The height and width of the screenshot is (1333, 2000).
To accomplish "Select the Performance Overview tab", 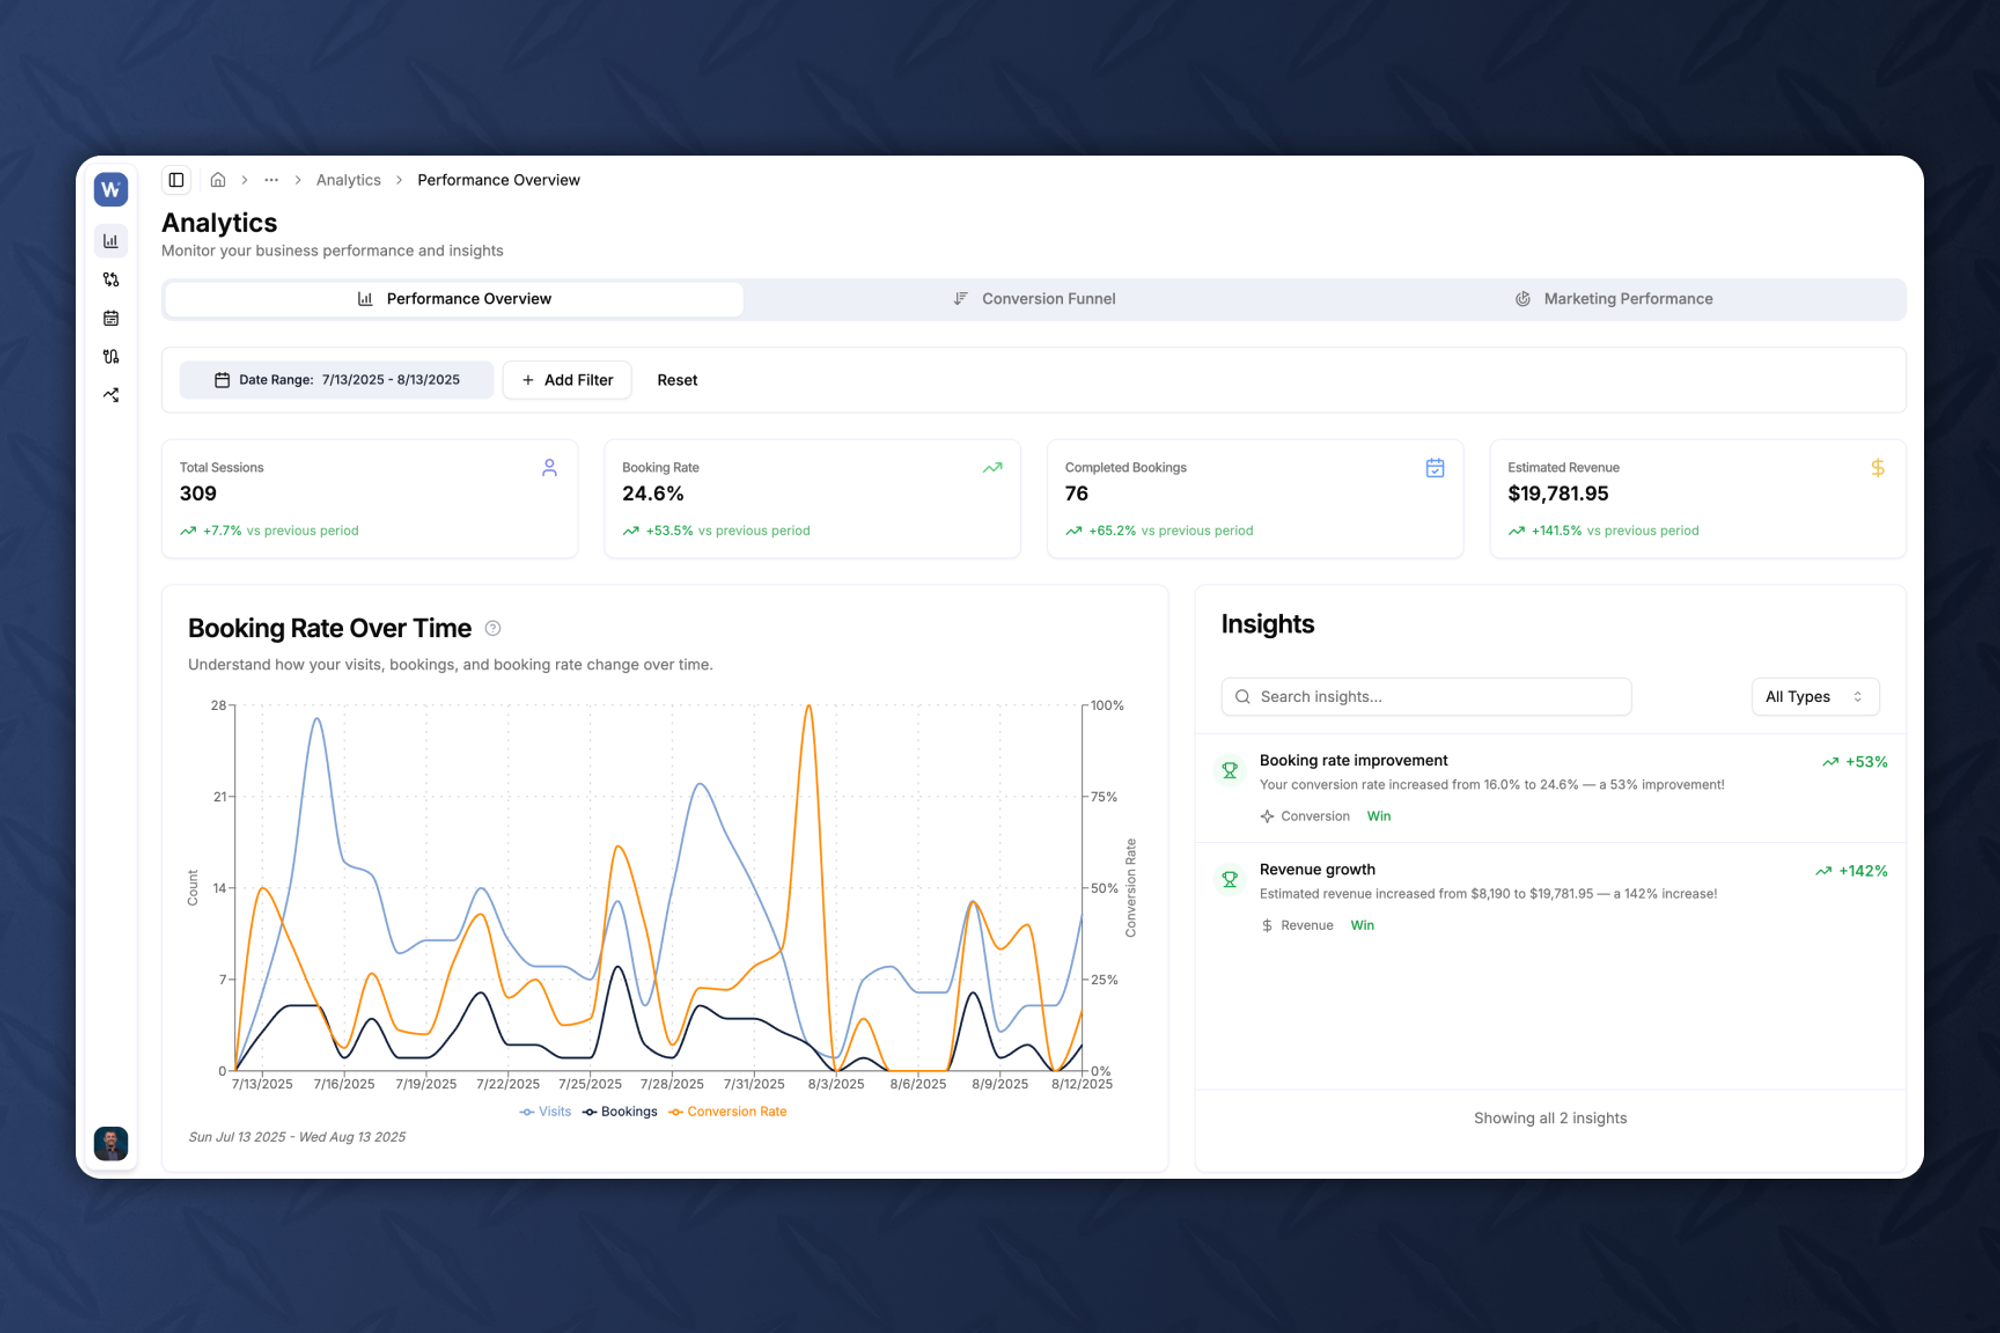I will [454, 299].
